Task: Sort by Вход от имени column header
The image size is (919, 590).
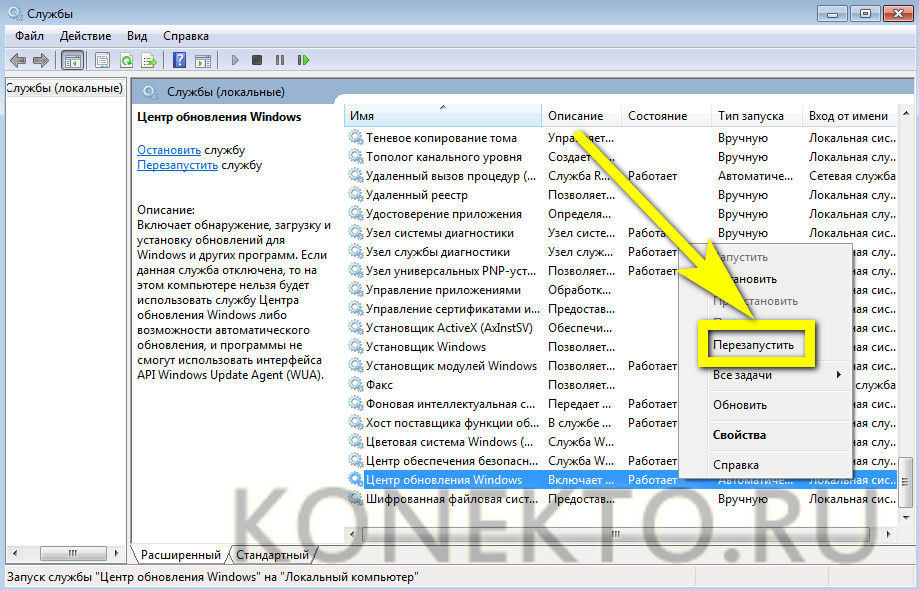Action: pos(849,116)
